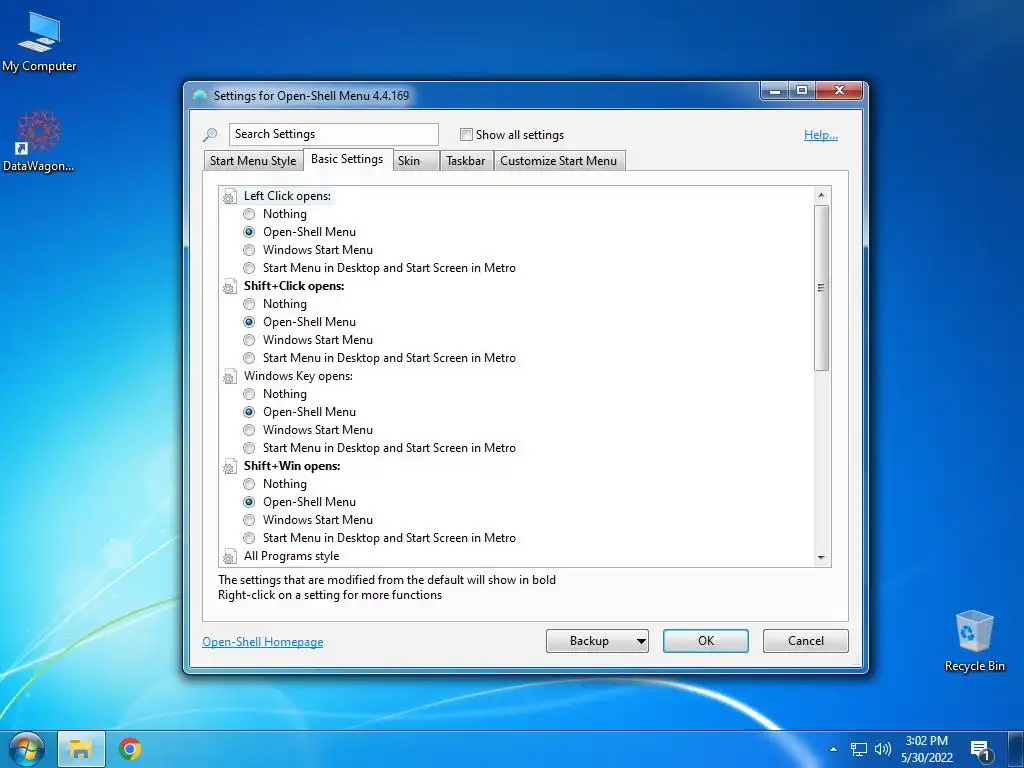
Task: Switch to Basic Settings tab
Action: (x=347, y=159)
